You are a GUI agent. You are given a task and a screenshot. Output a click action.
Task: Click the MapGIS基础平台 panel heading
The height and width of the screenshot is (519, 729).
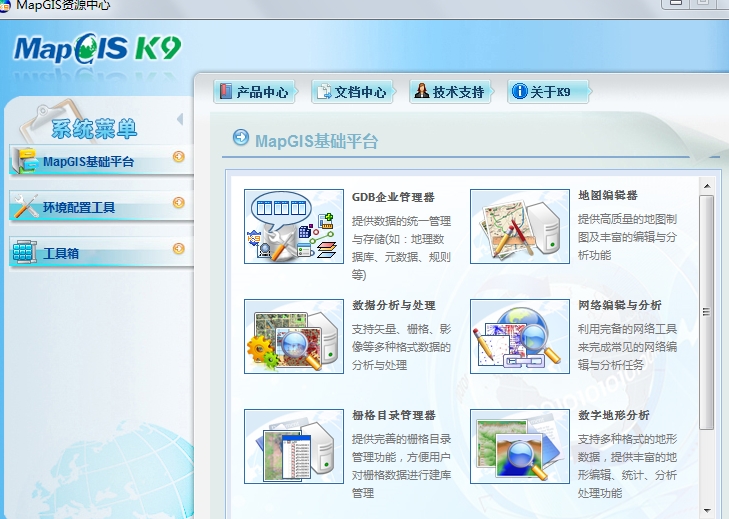(x=316, y=141)
